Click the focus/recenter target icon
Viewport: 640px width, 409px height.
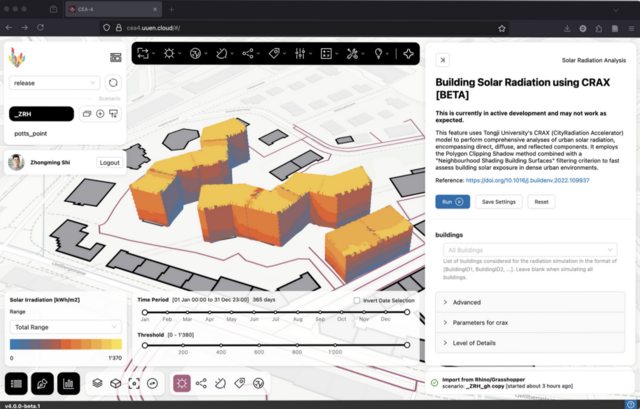134,383
